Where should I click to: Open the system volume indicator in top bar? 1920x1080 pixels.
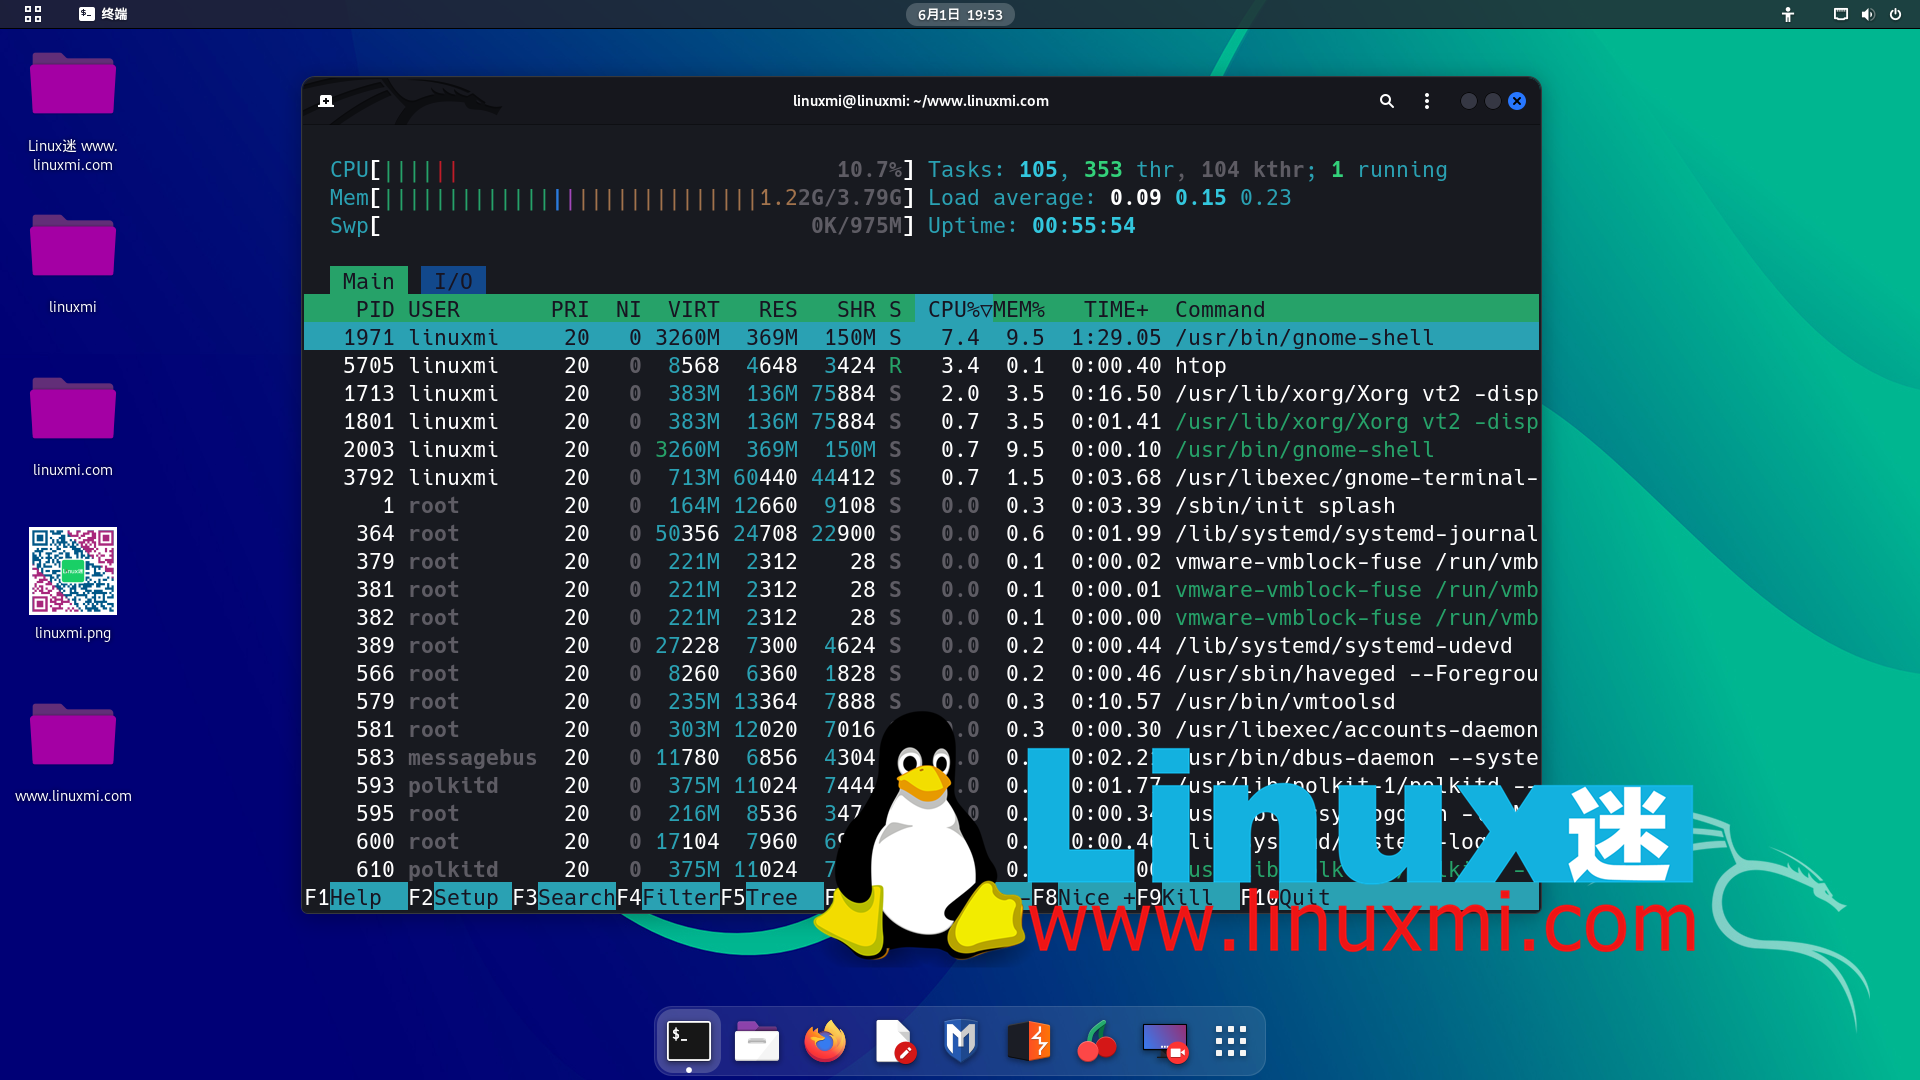[1867, 14]
